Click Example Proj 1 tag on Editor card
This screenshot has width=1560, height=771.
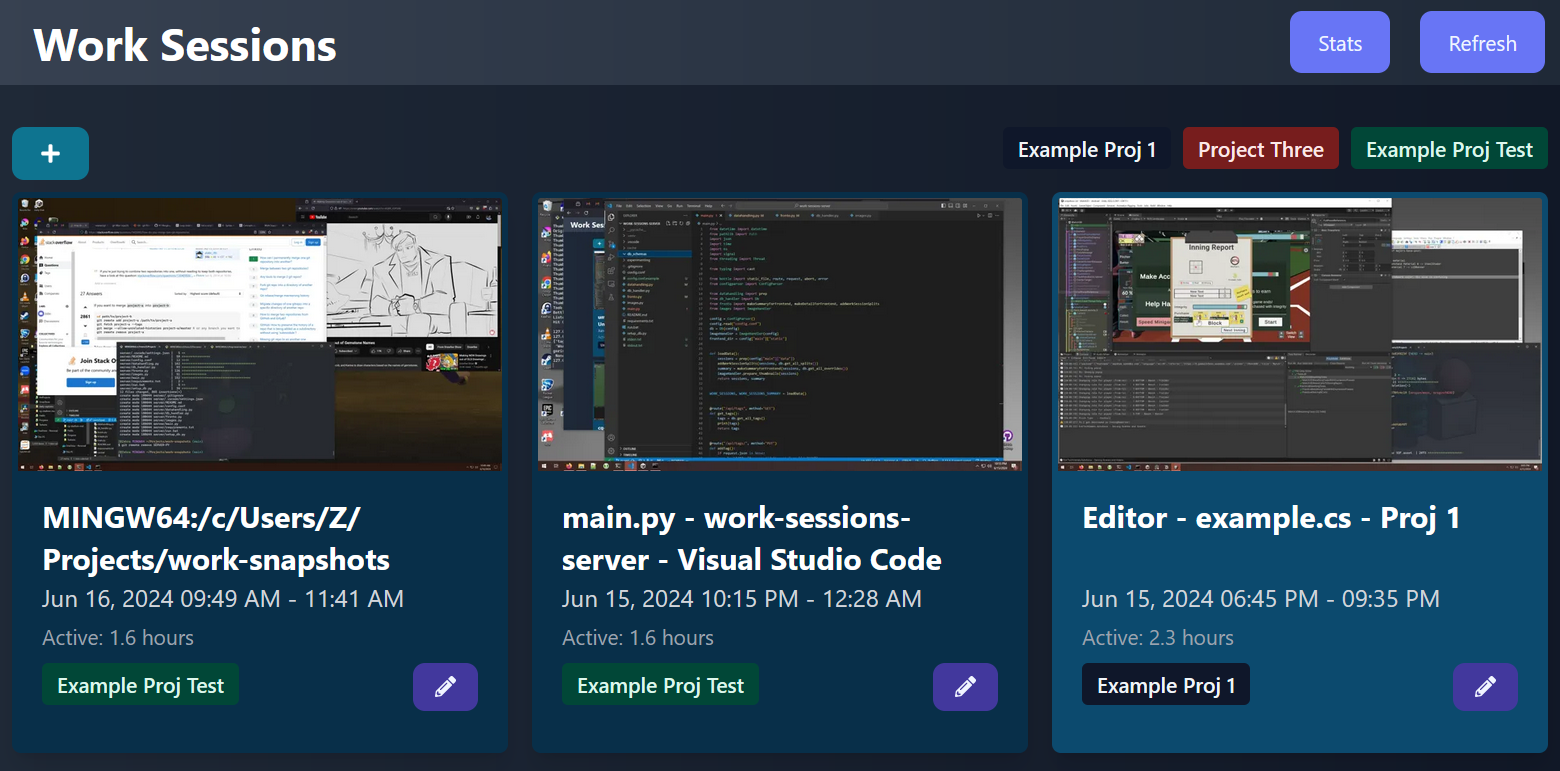coord(1166,685)
